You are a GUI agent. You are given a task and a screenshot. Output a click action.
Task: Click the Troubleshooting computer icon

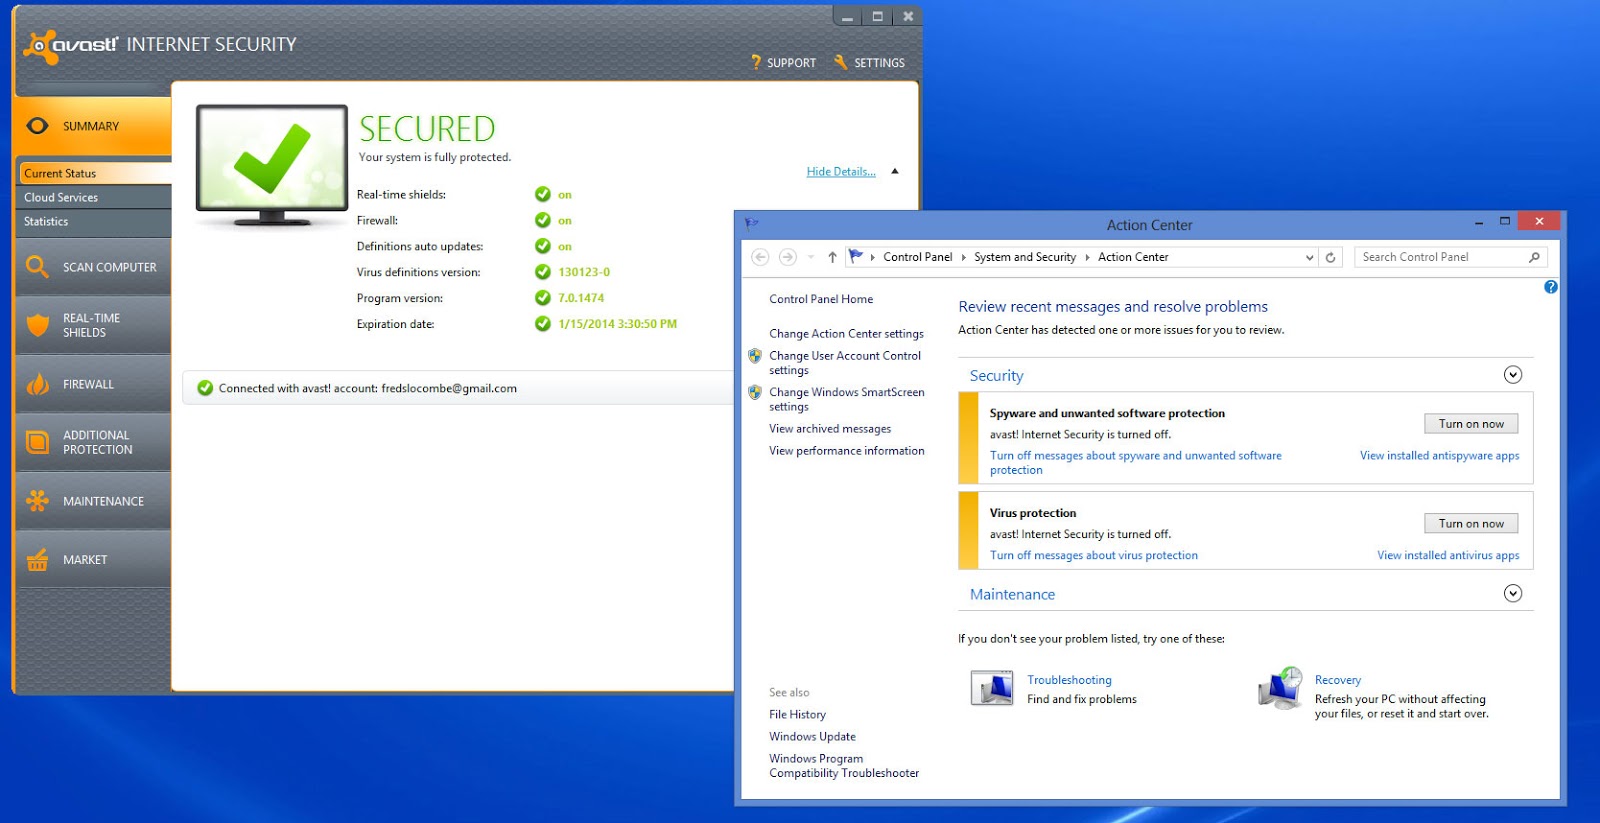(x=992, y=688)
